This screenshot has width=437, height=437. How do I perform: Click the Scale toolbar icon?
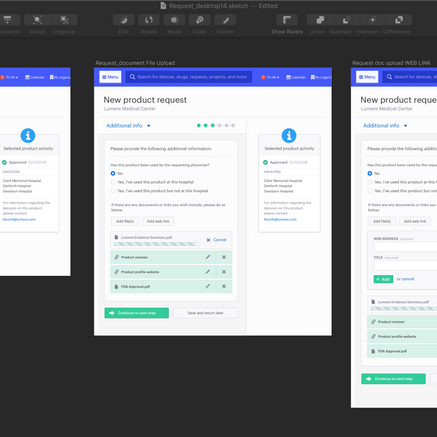pyautogui.click(x=200, y=20)
